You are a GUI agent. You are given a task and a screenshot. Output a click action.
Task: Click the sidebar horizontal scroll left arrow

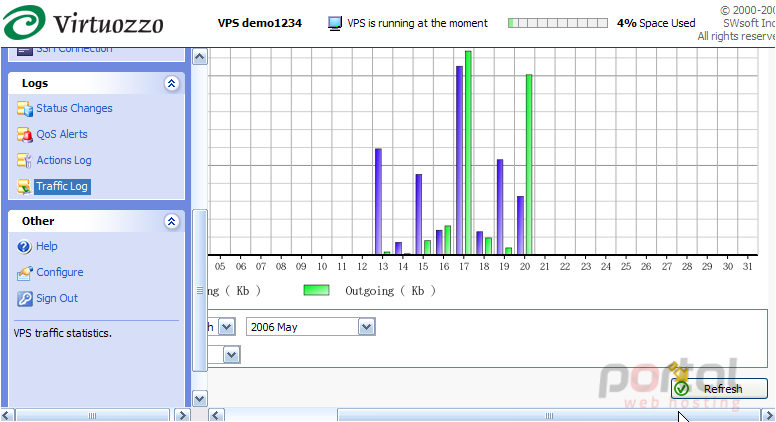pos(7,415)
